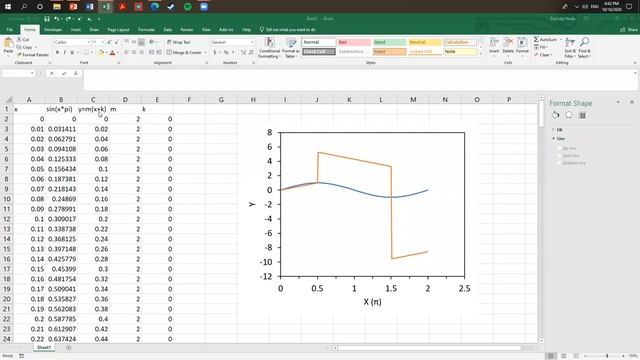Undo the last action

click(56, 19)
